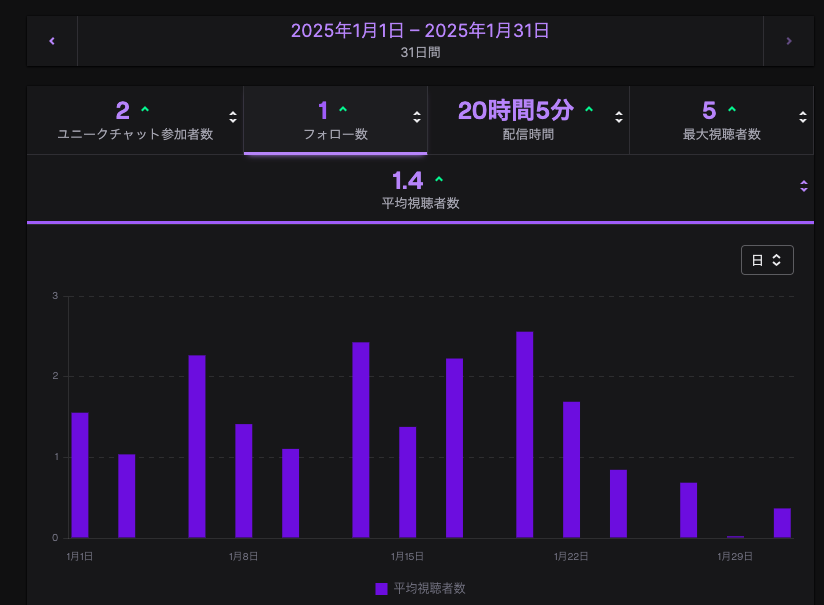The image size is (824, 605).
Task: Click the 平均視聴者数 legend label text
Action: [x=429, y=589]
